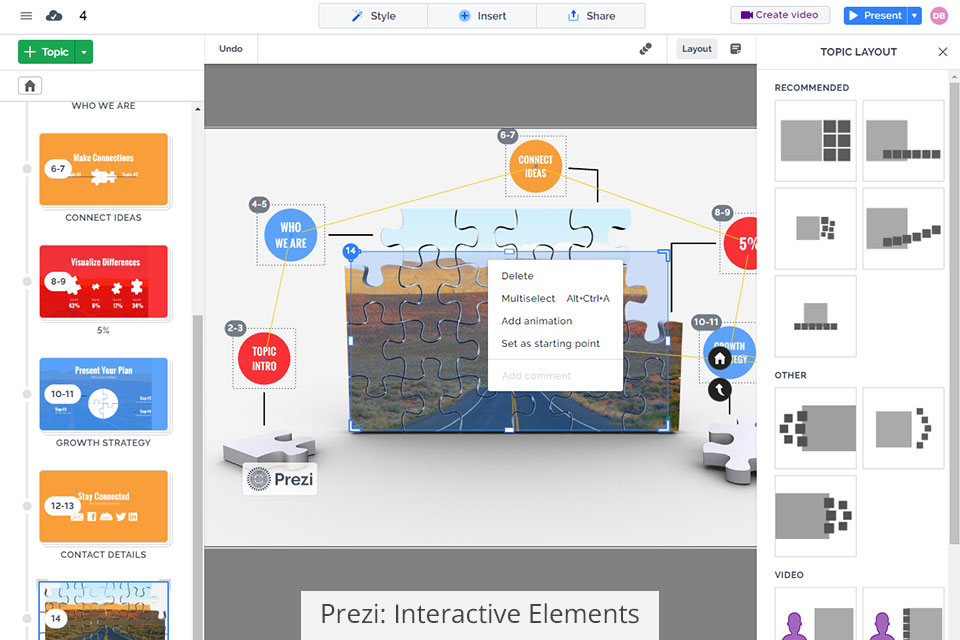Click the connector link icon in toolbar

coord(645,49)
